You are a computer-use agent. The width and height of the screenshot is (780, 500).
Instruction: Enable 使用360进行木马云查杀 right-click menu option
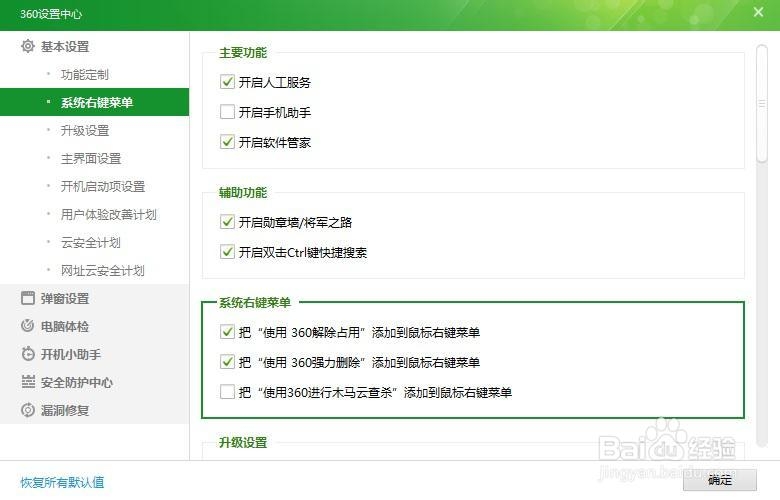227,392
